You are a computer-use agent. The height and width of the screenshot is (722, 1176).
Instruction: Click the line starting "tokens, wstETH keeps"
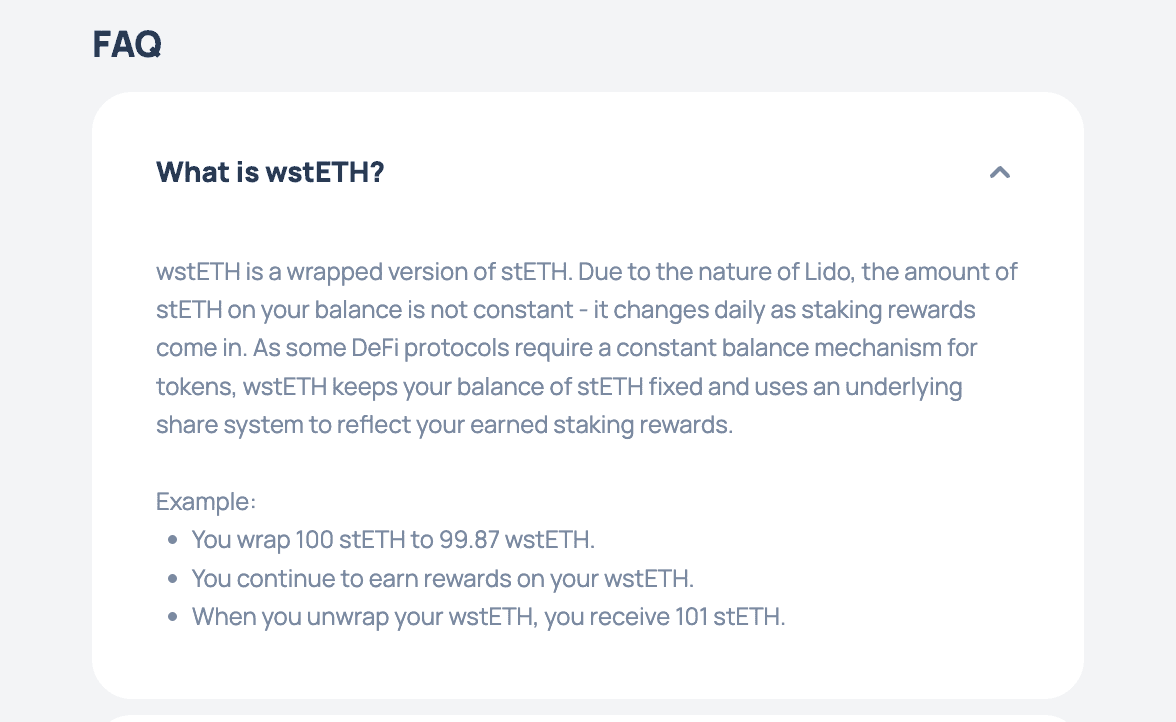[559, 386]
